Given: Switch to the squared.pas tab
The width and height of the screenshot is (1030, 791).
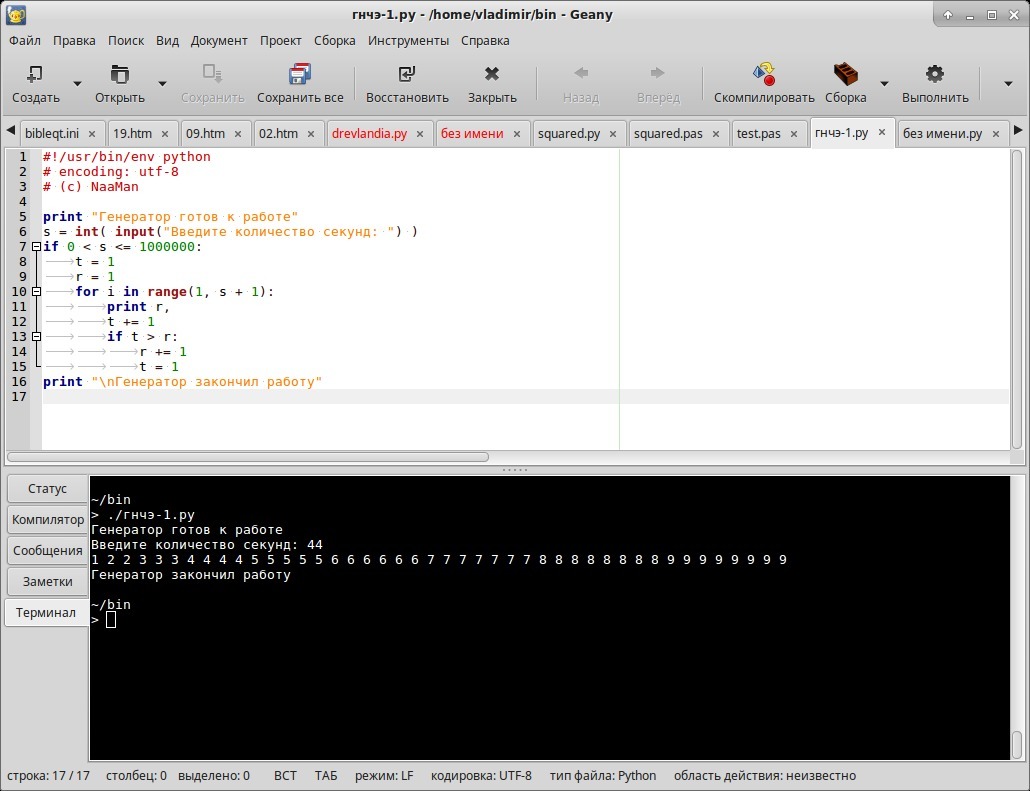Looking at the screenshot, I should click(x=668, y=133).
